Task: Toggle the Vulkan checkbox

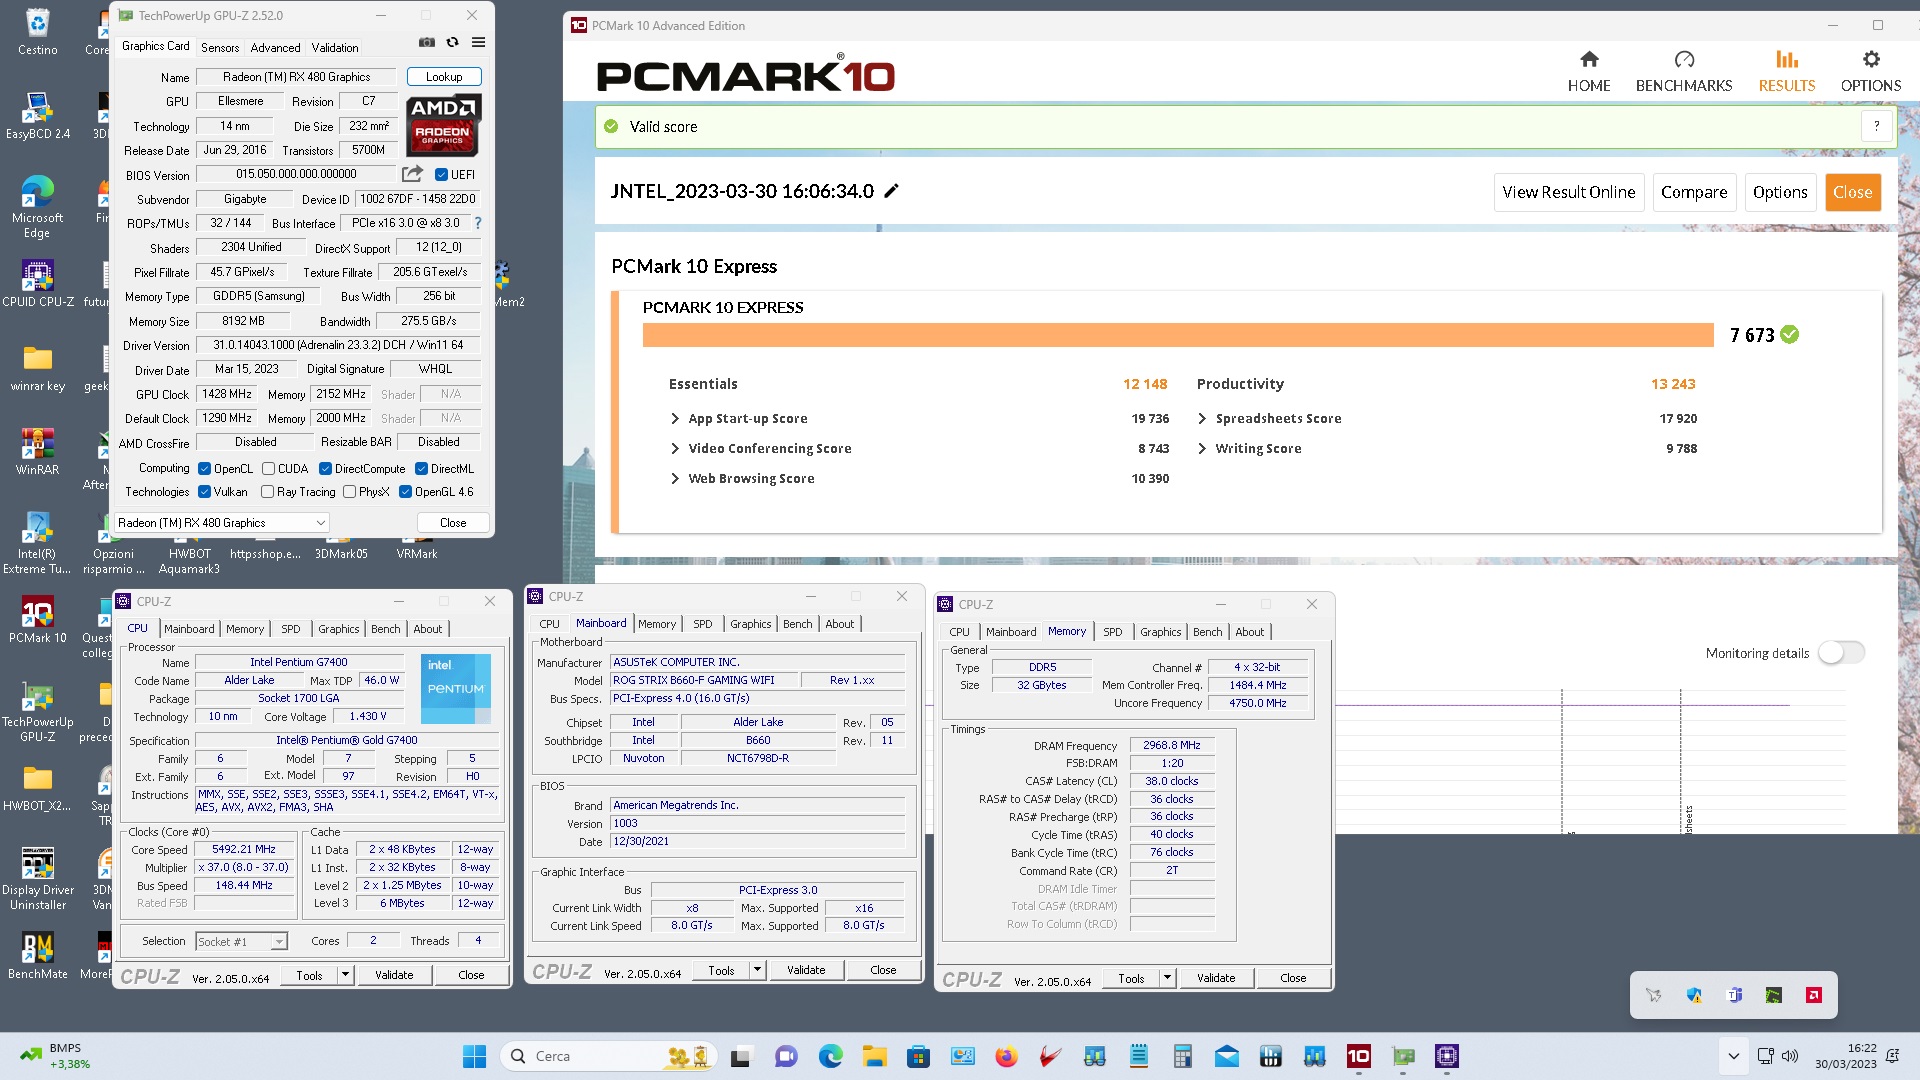Action: [x=204, y=491]
